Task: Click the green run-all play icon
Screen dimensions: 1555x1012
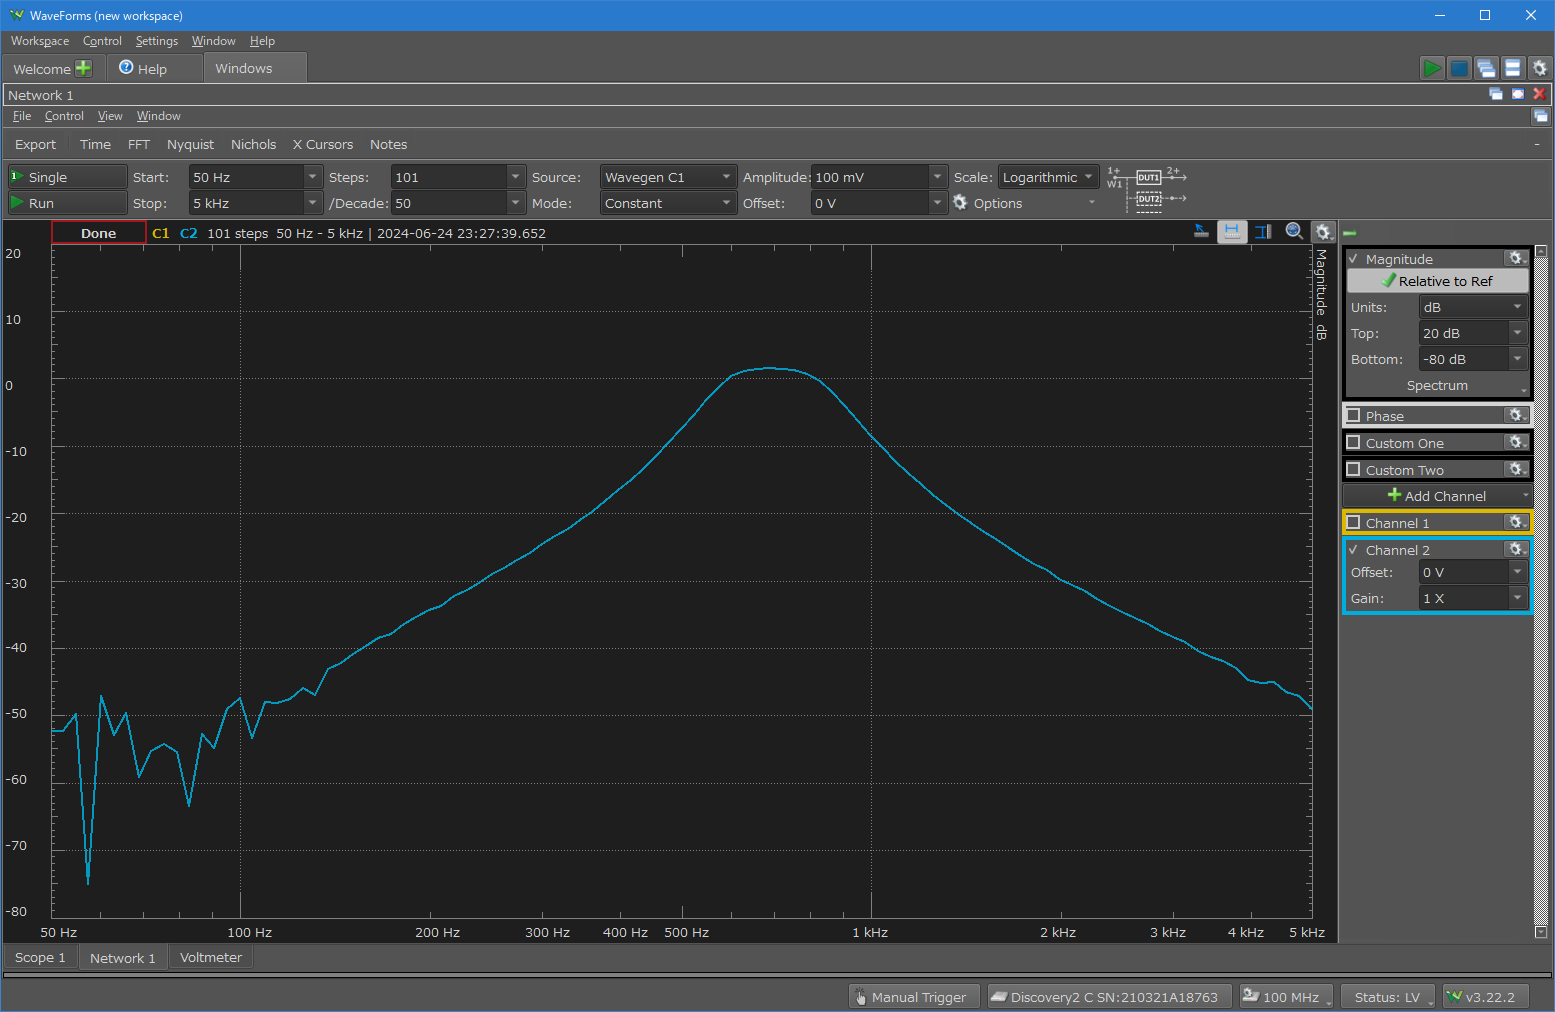Action: [x=1432, y=68]
